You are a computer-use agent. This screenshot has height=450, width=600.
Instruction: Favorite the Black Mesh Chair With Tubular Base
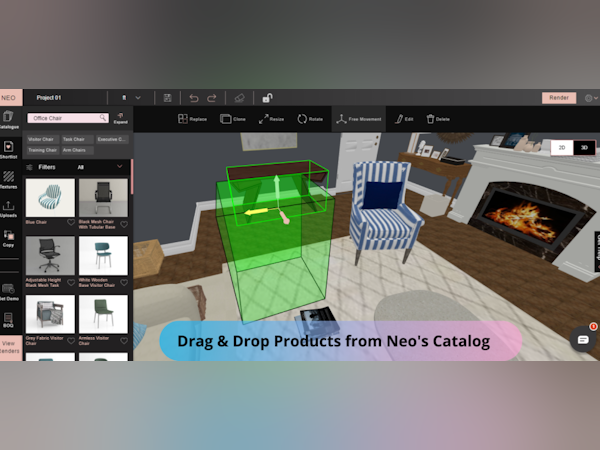click(x=124, y=225)
